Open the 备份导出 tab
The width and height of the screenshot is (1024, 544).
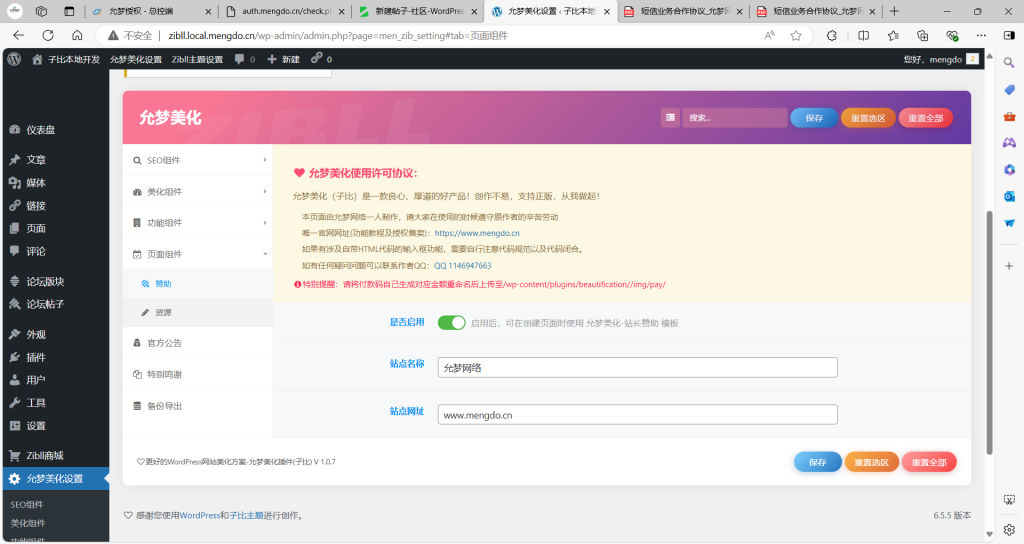(x=164, y=406)
